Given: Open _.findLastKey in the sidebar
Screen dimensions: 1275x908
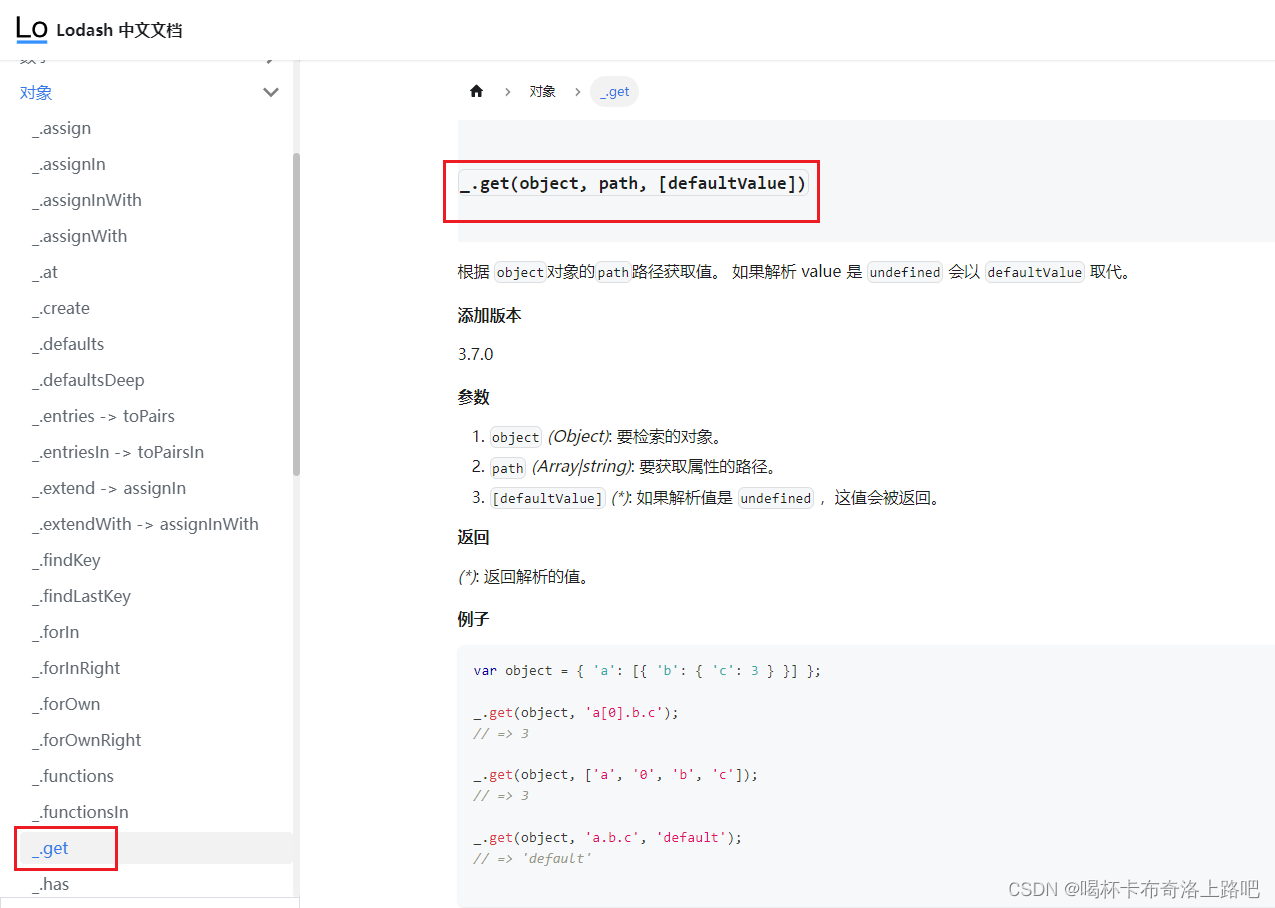Looking at the screenshot, I should click(x=81, y=596).
